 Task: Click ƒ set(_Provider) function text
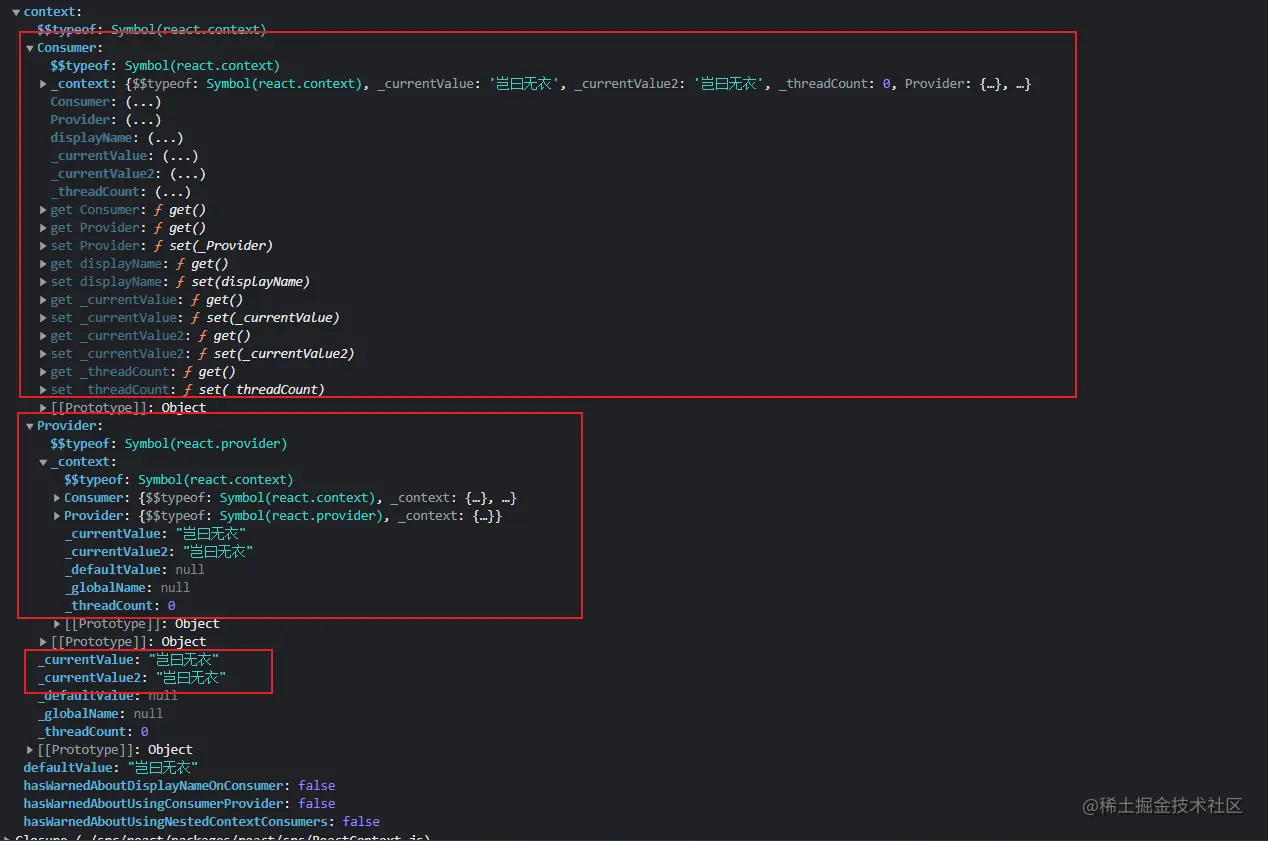coord(213,246)
